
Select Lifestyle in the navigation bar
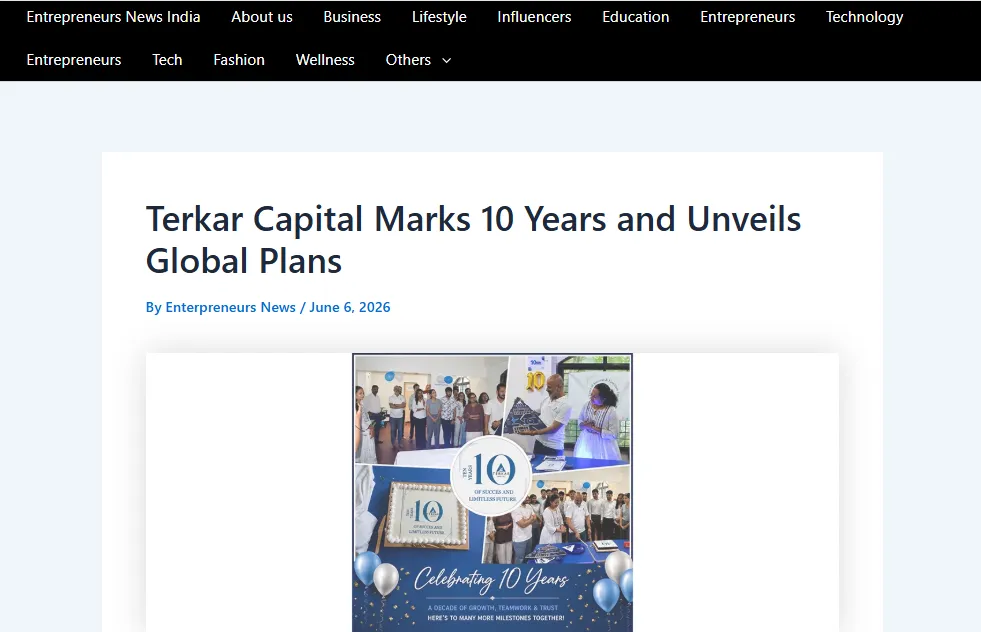439,17
